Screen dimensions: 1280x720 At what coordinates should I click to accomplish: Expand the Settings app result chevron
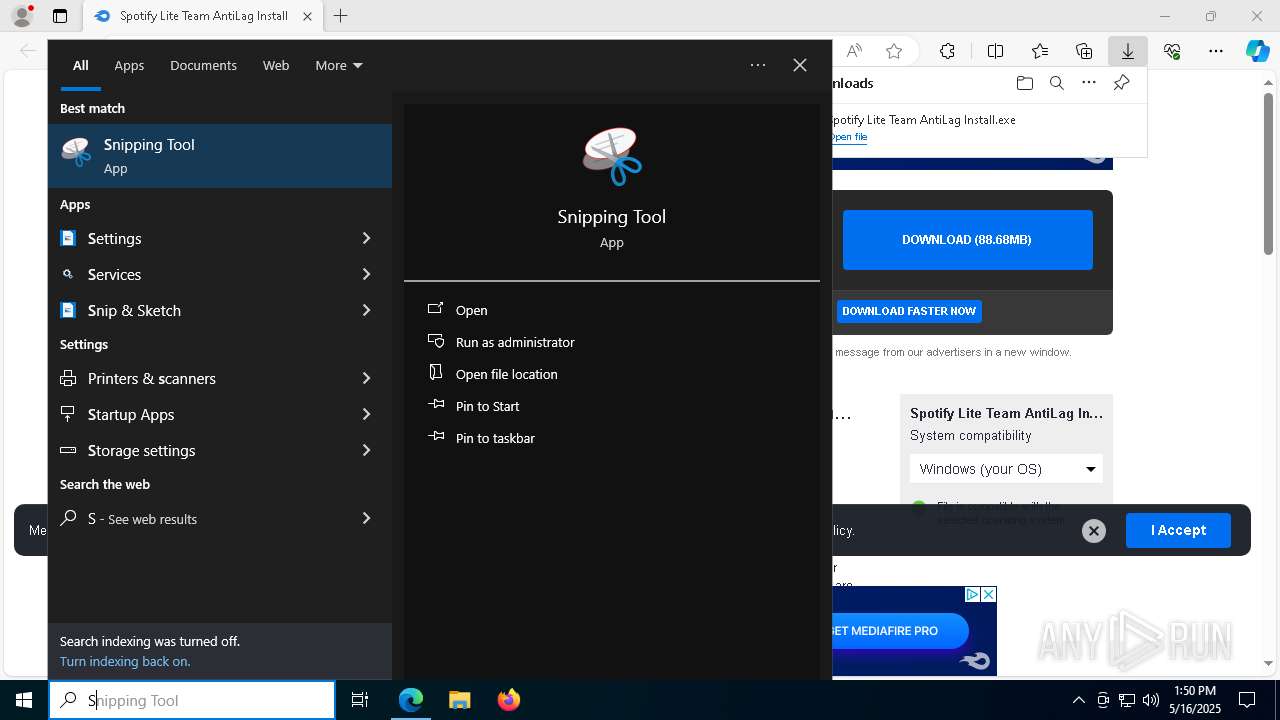pyautogui.click(x=366, y=238)
